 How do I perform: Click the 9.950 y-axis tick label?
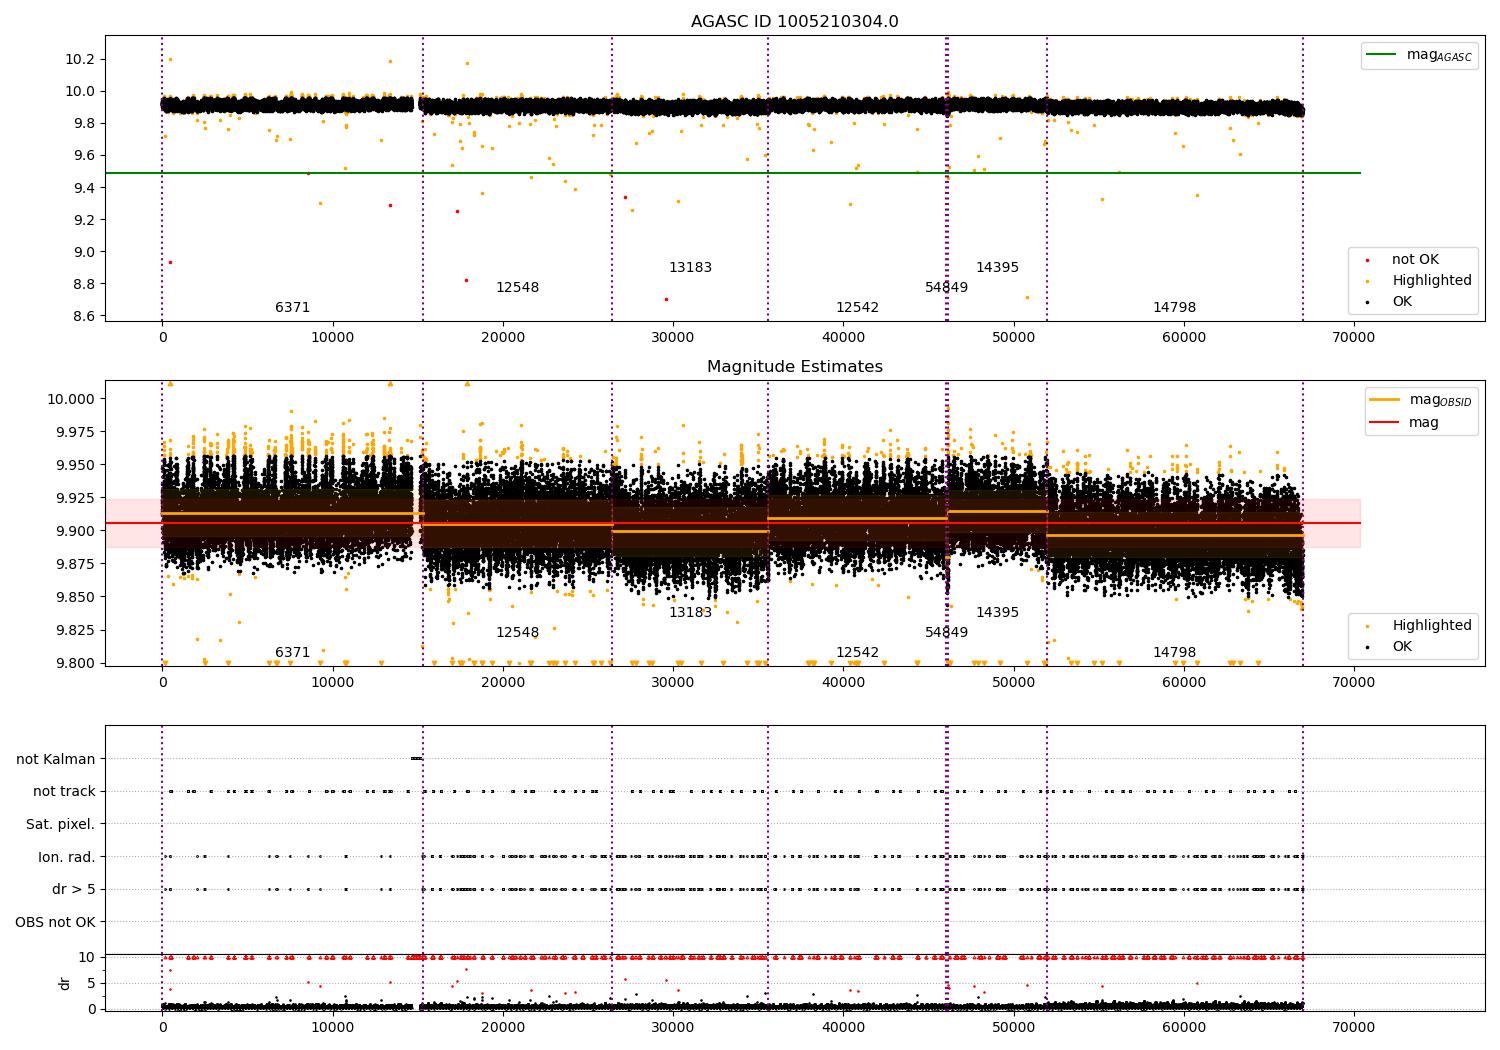76,465
